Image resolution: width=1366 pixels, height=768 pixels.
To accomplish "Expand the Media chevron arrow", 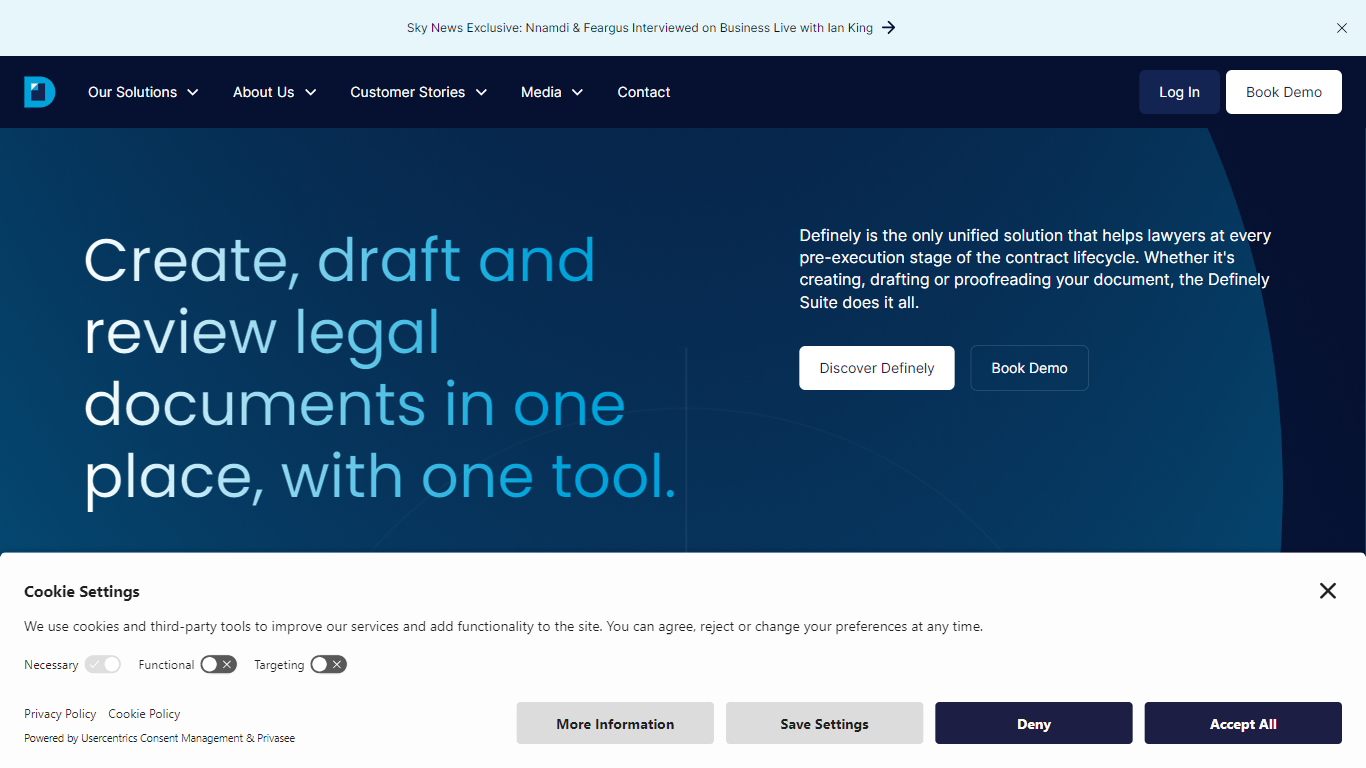I will coord(577,92).
